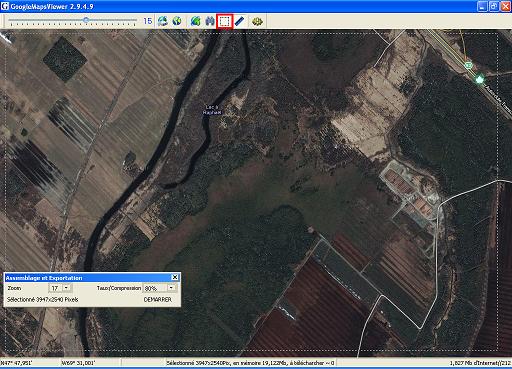Open the Taux/Compression 80% dropdown arrow
Image resolution: width=512 pixels, height=369 pixels.
pos(171,288)
